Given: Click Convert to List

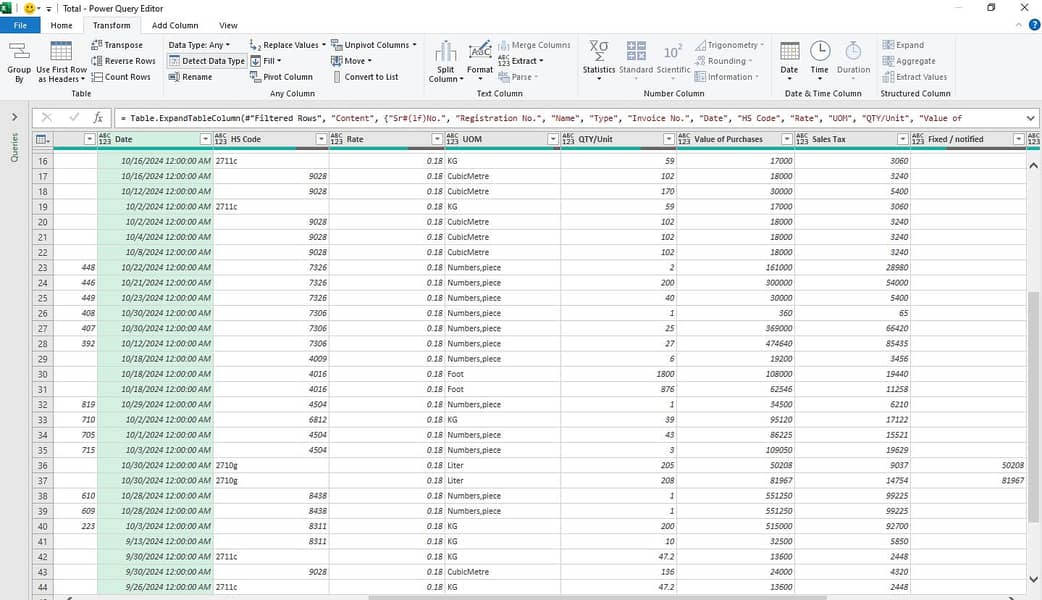Looking at the screenshot, I should [365, 76].
